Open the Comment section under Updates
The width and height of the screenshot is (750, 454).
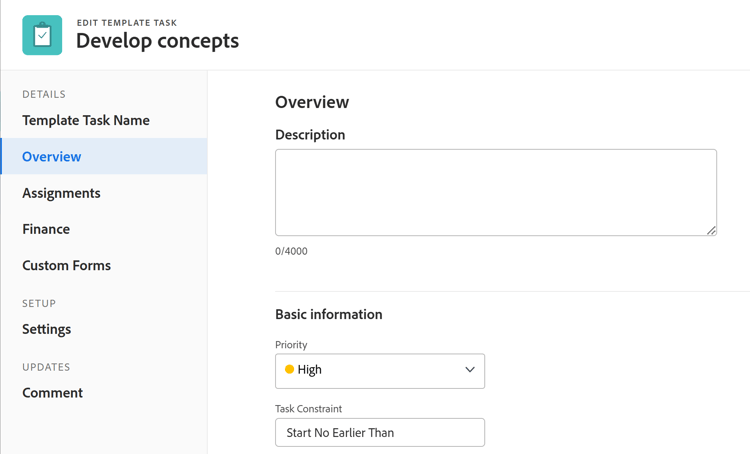(x=52, y=393)
